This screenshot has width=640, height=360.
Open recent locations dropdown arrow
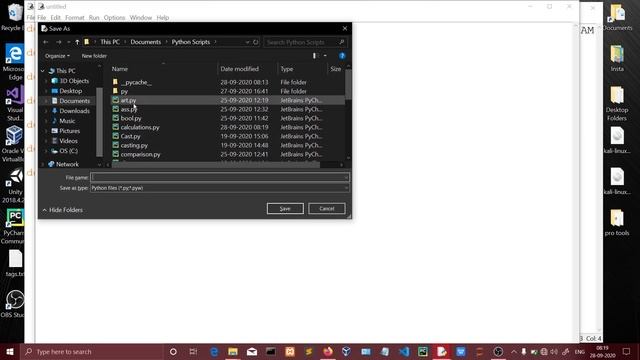click(68, 42)
